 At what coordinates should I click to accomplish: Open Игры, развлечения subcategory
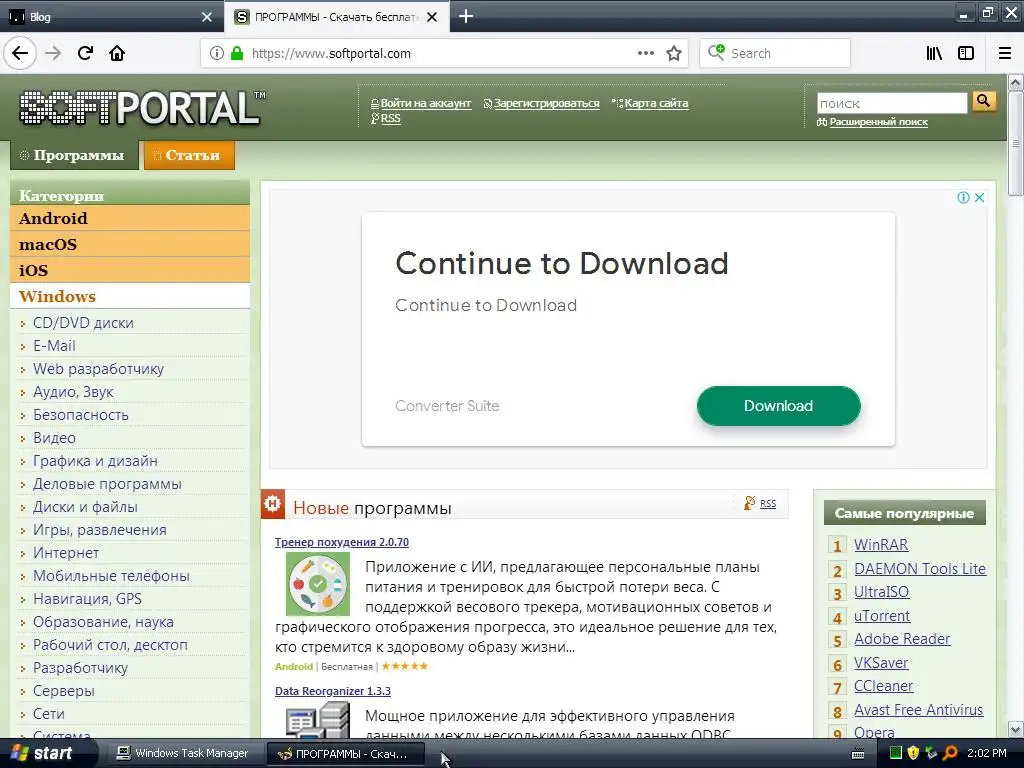click(99, 530)
